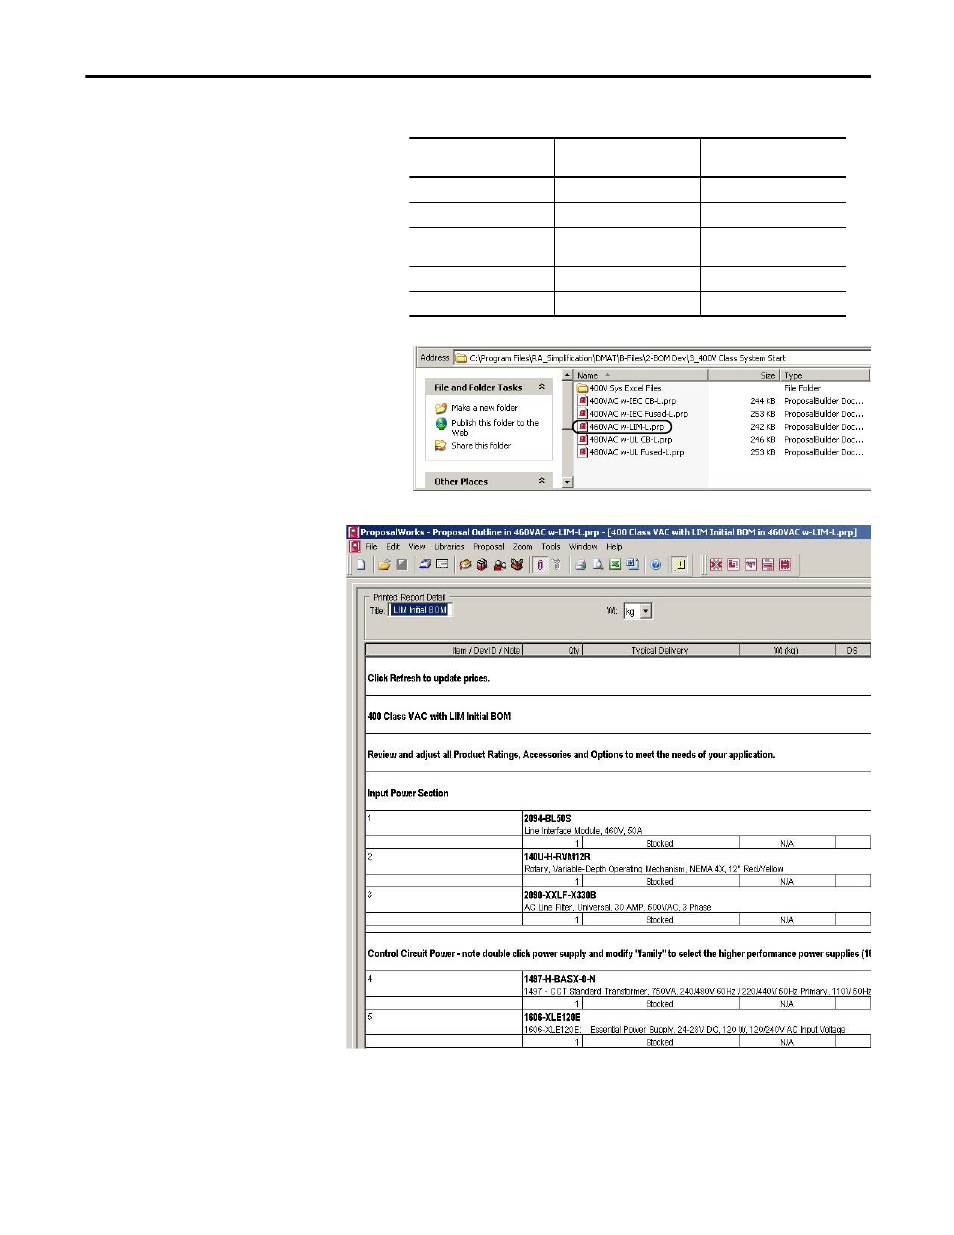The width and height of the screenshot is (954, 1235).
Task: Click the open red book toolbar icon
Action: click(x=517, y=565)
